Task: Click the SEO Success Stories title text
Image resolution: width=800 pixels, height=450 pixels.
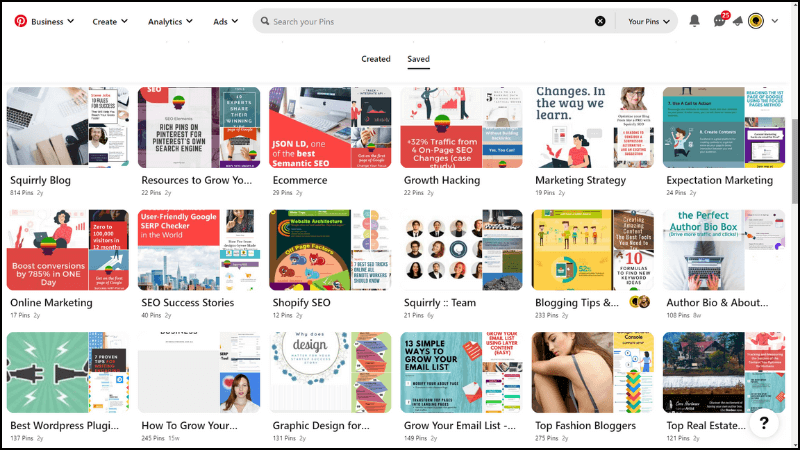Action: pos(187,303)
